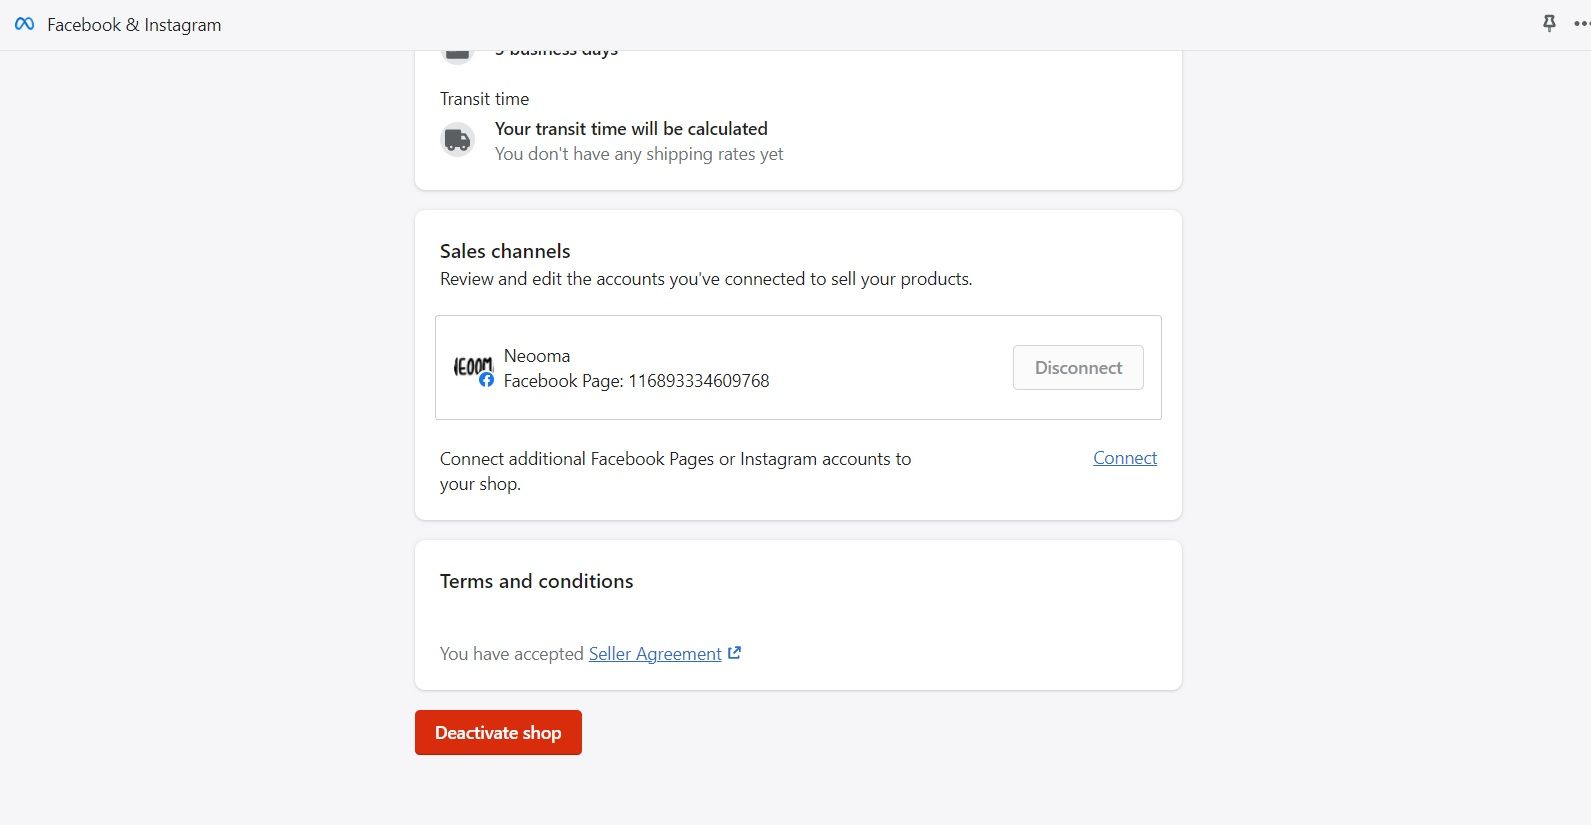This screenshot has height=825, width=1591.
Task: Click the Sales channels heading
Action: coord(505,251)
